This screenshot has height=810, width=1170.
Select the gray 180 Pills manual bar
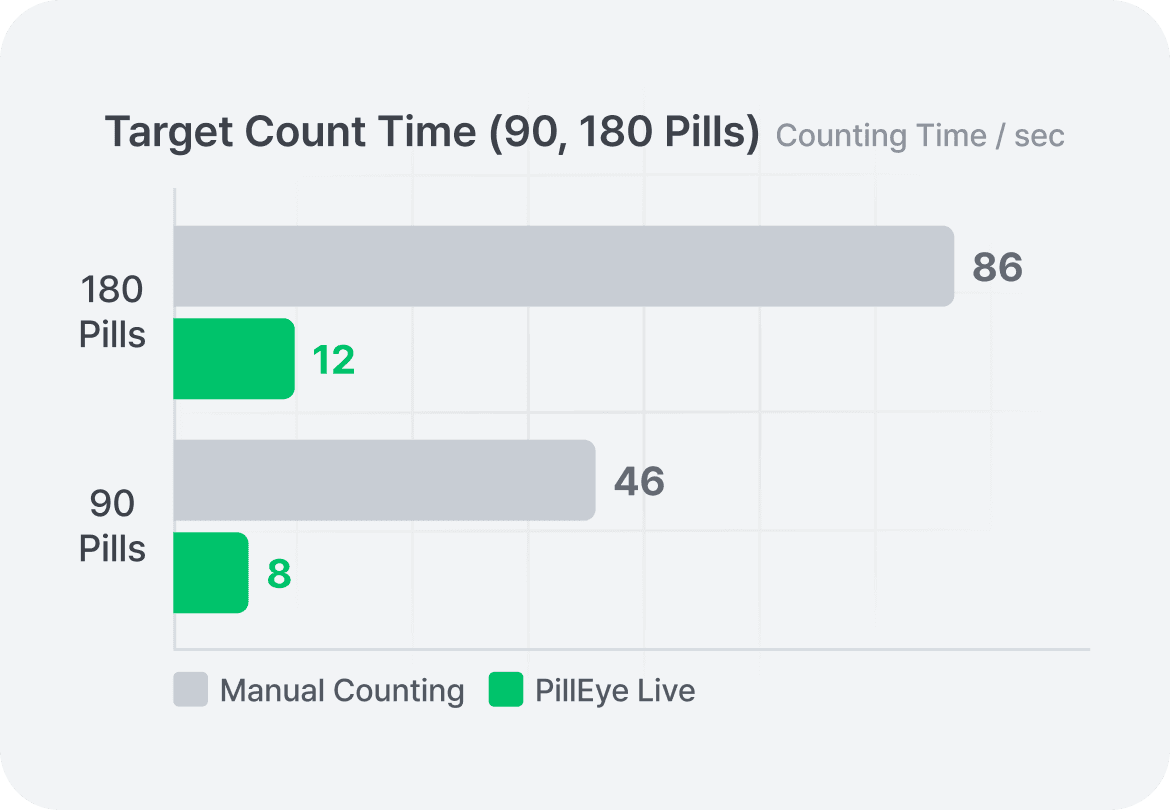point(563,266)
